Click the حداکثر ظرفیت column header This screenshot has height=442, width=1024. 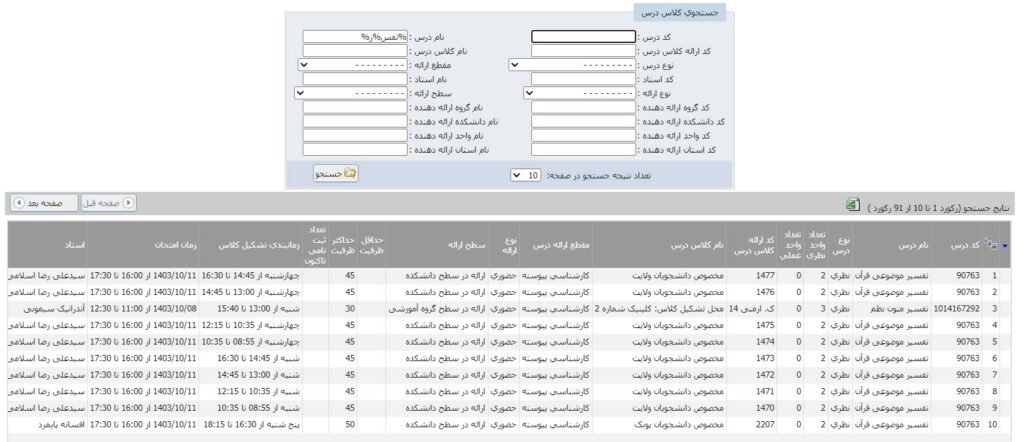tap(344, 245)
